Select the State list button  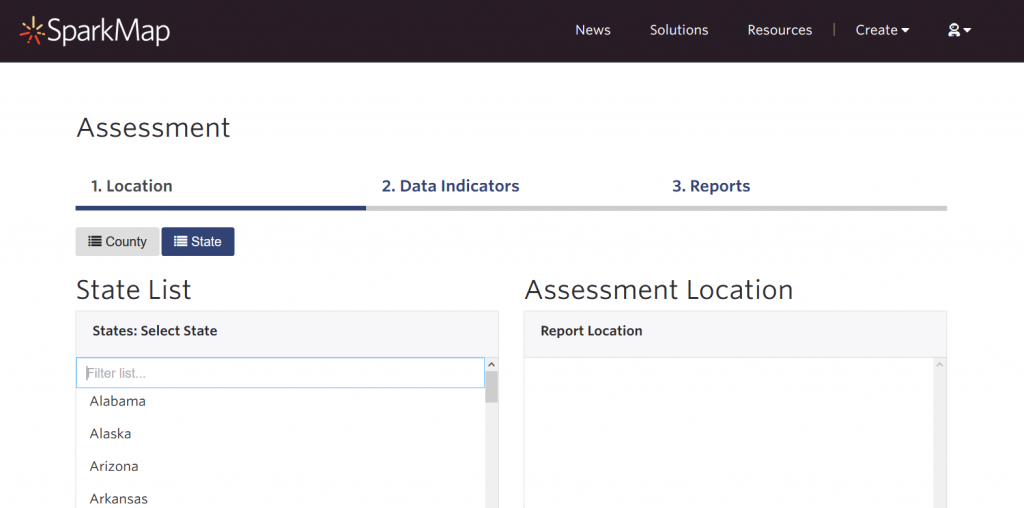(198, 242)
